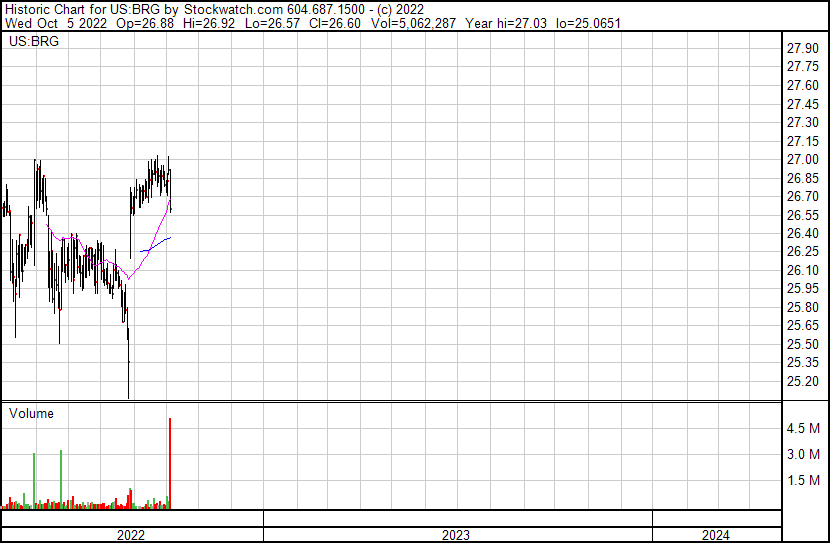Click the 26.55 price axis label
Viewport: 830px width, 543px height.
(803, 215)
